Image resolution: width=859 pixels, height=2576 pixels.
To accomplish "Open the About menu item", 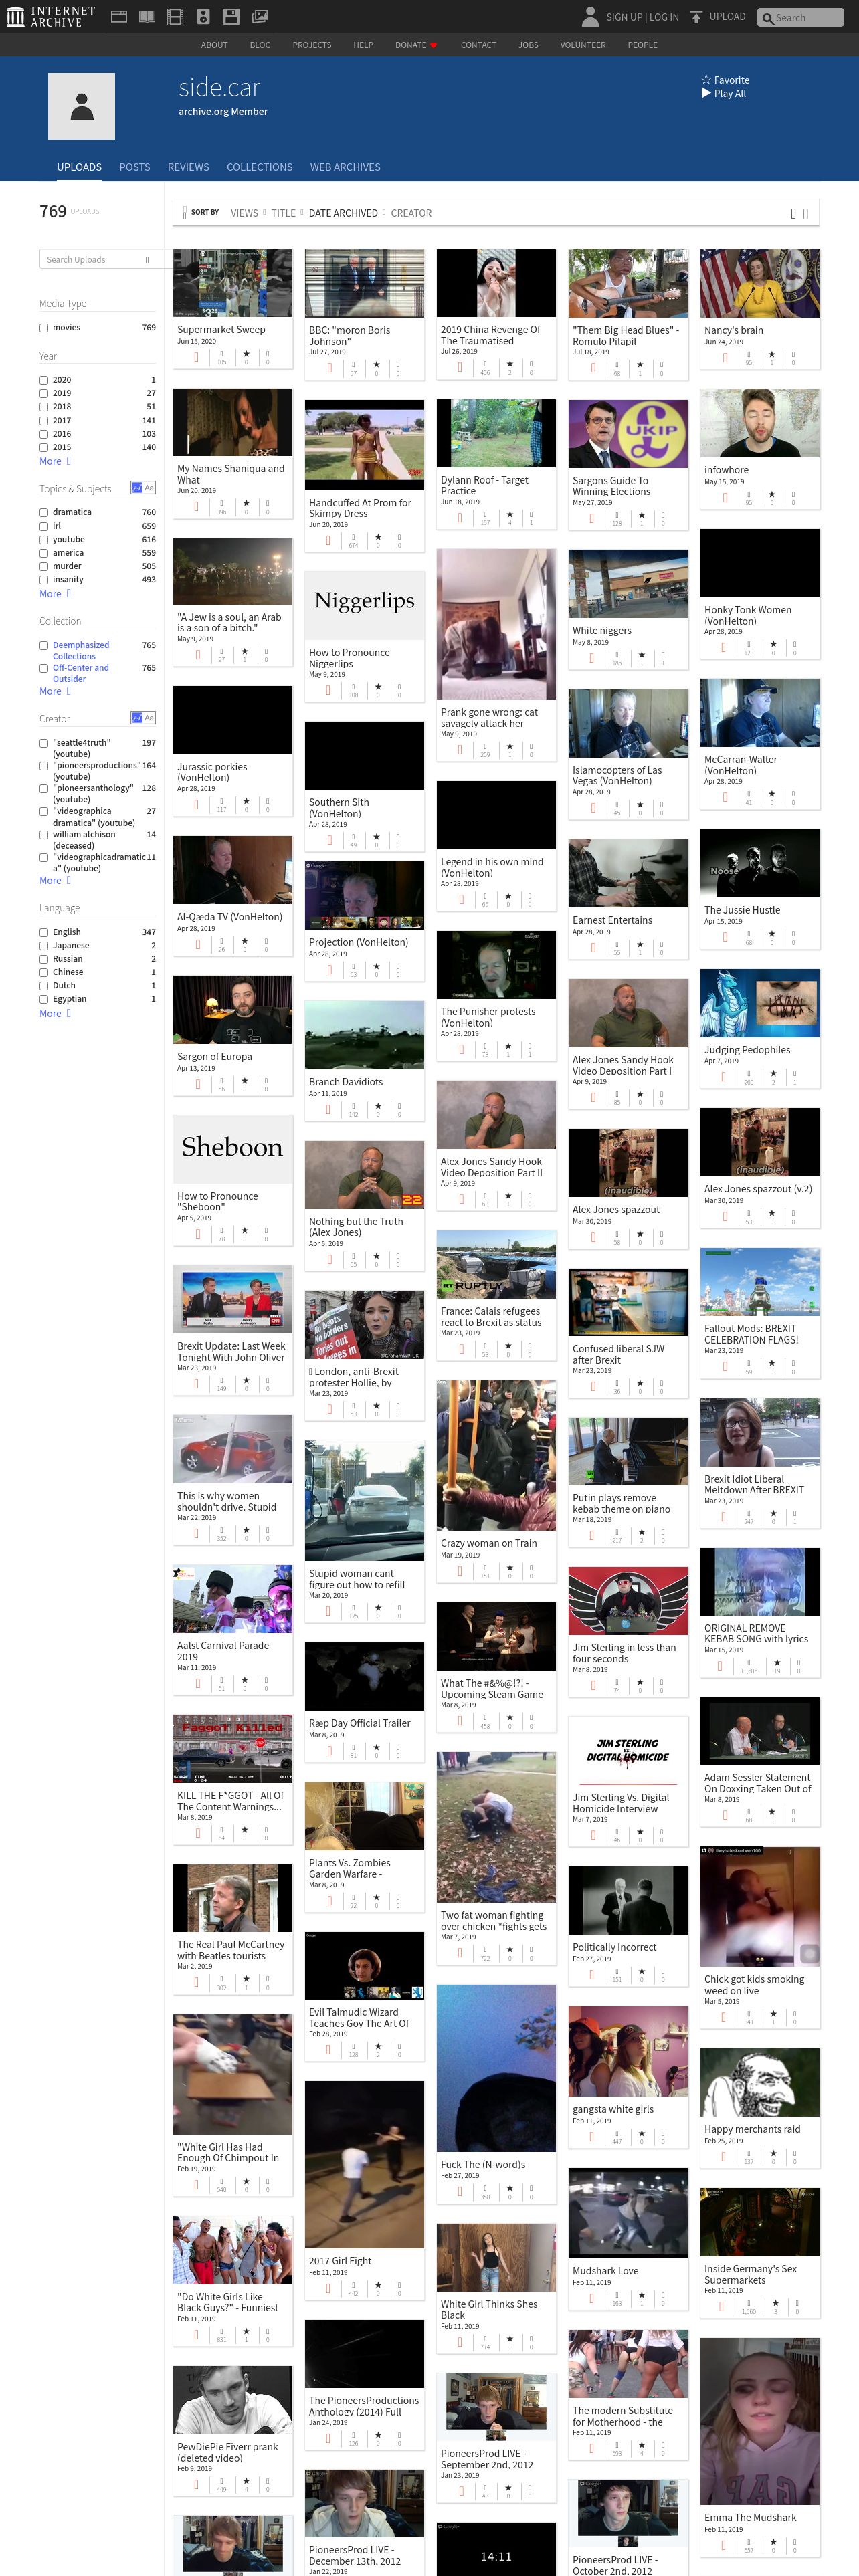I will tap(214, 45).
